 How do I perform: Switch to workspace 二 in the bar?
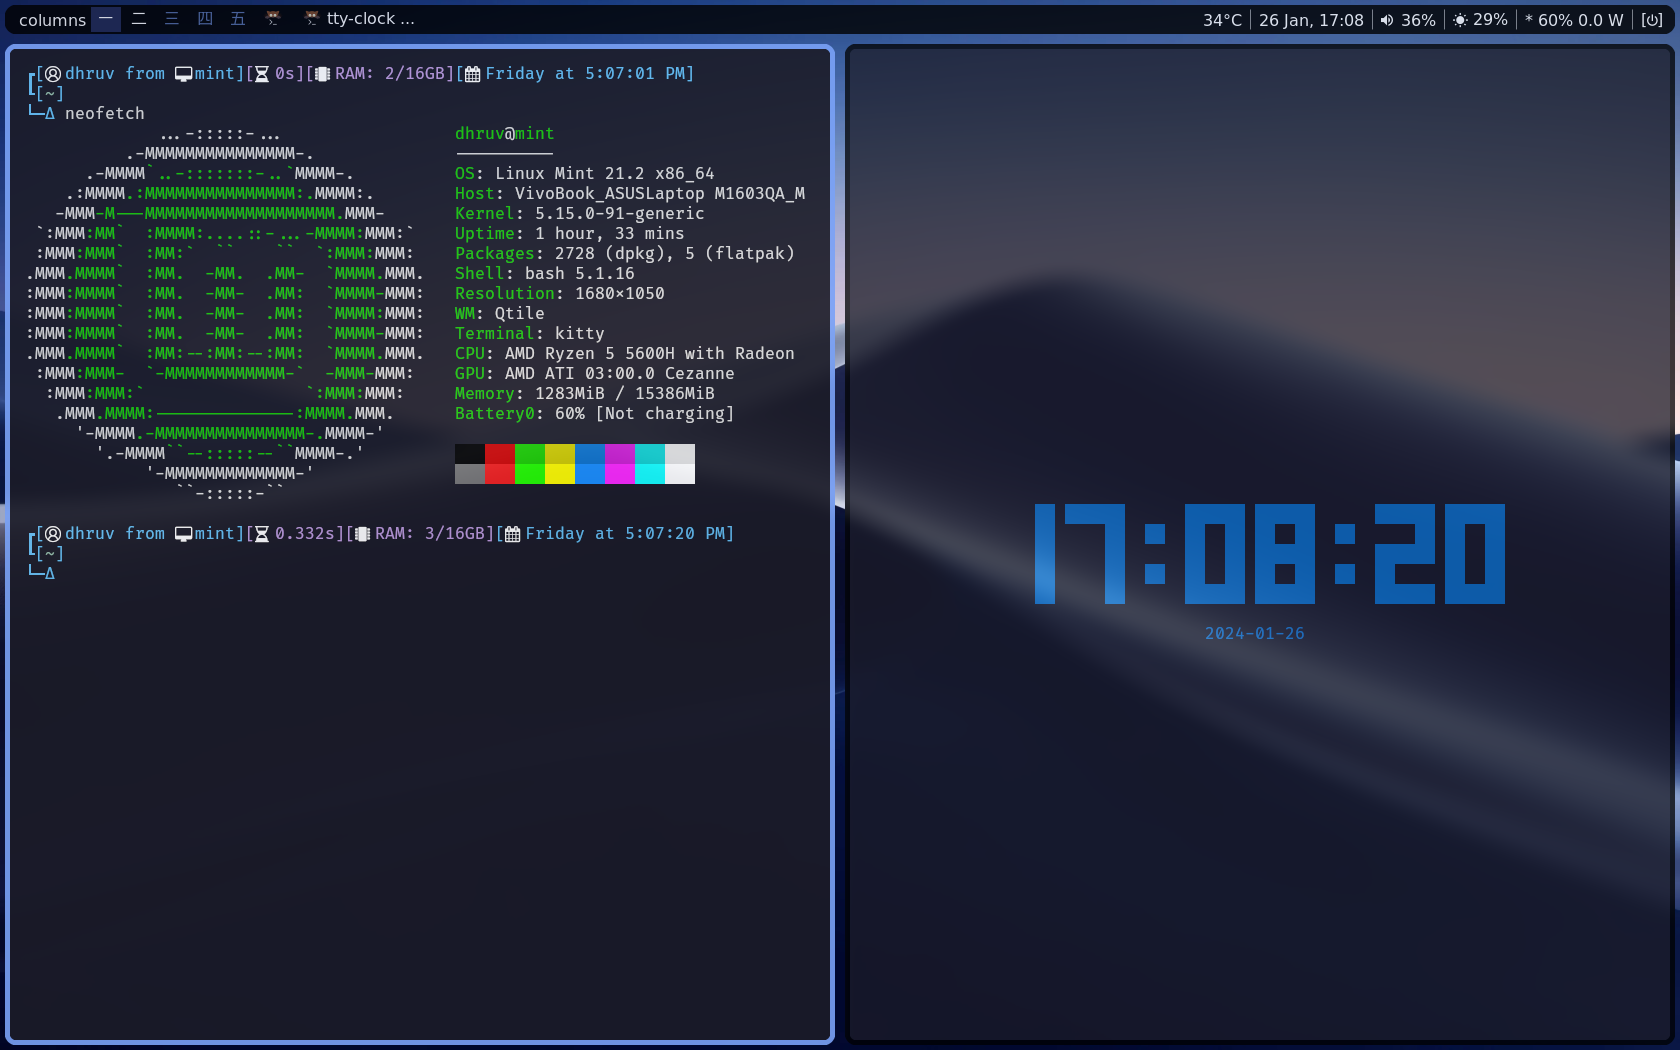(x=139, y=19)
